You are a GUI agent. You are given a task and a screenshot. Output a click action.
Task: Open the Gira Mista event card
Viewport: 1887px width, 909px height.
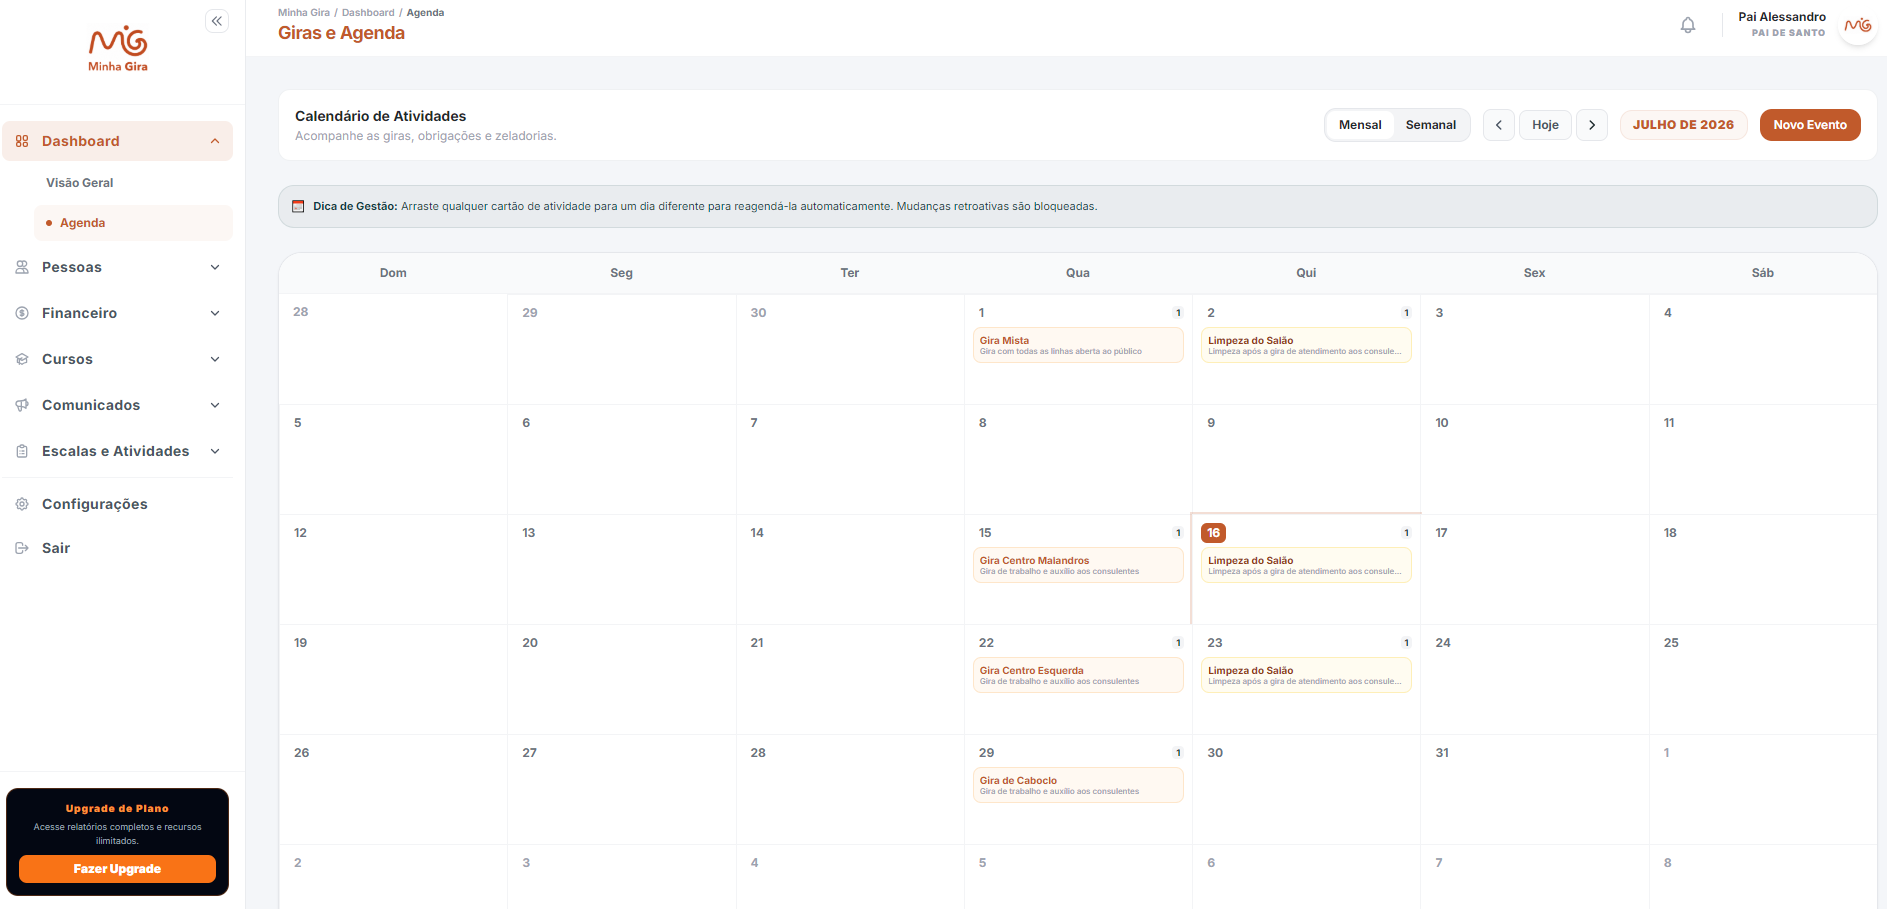1078,345
